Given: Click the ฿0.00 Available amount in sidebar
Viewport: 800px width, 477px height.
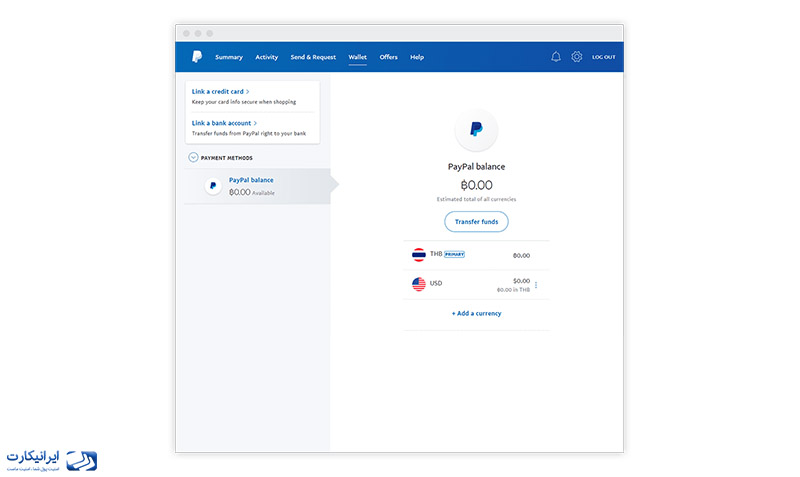Looking at the screenshot, I should (x=252, y=192).
